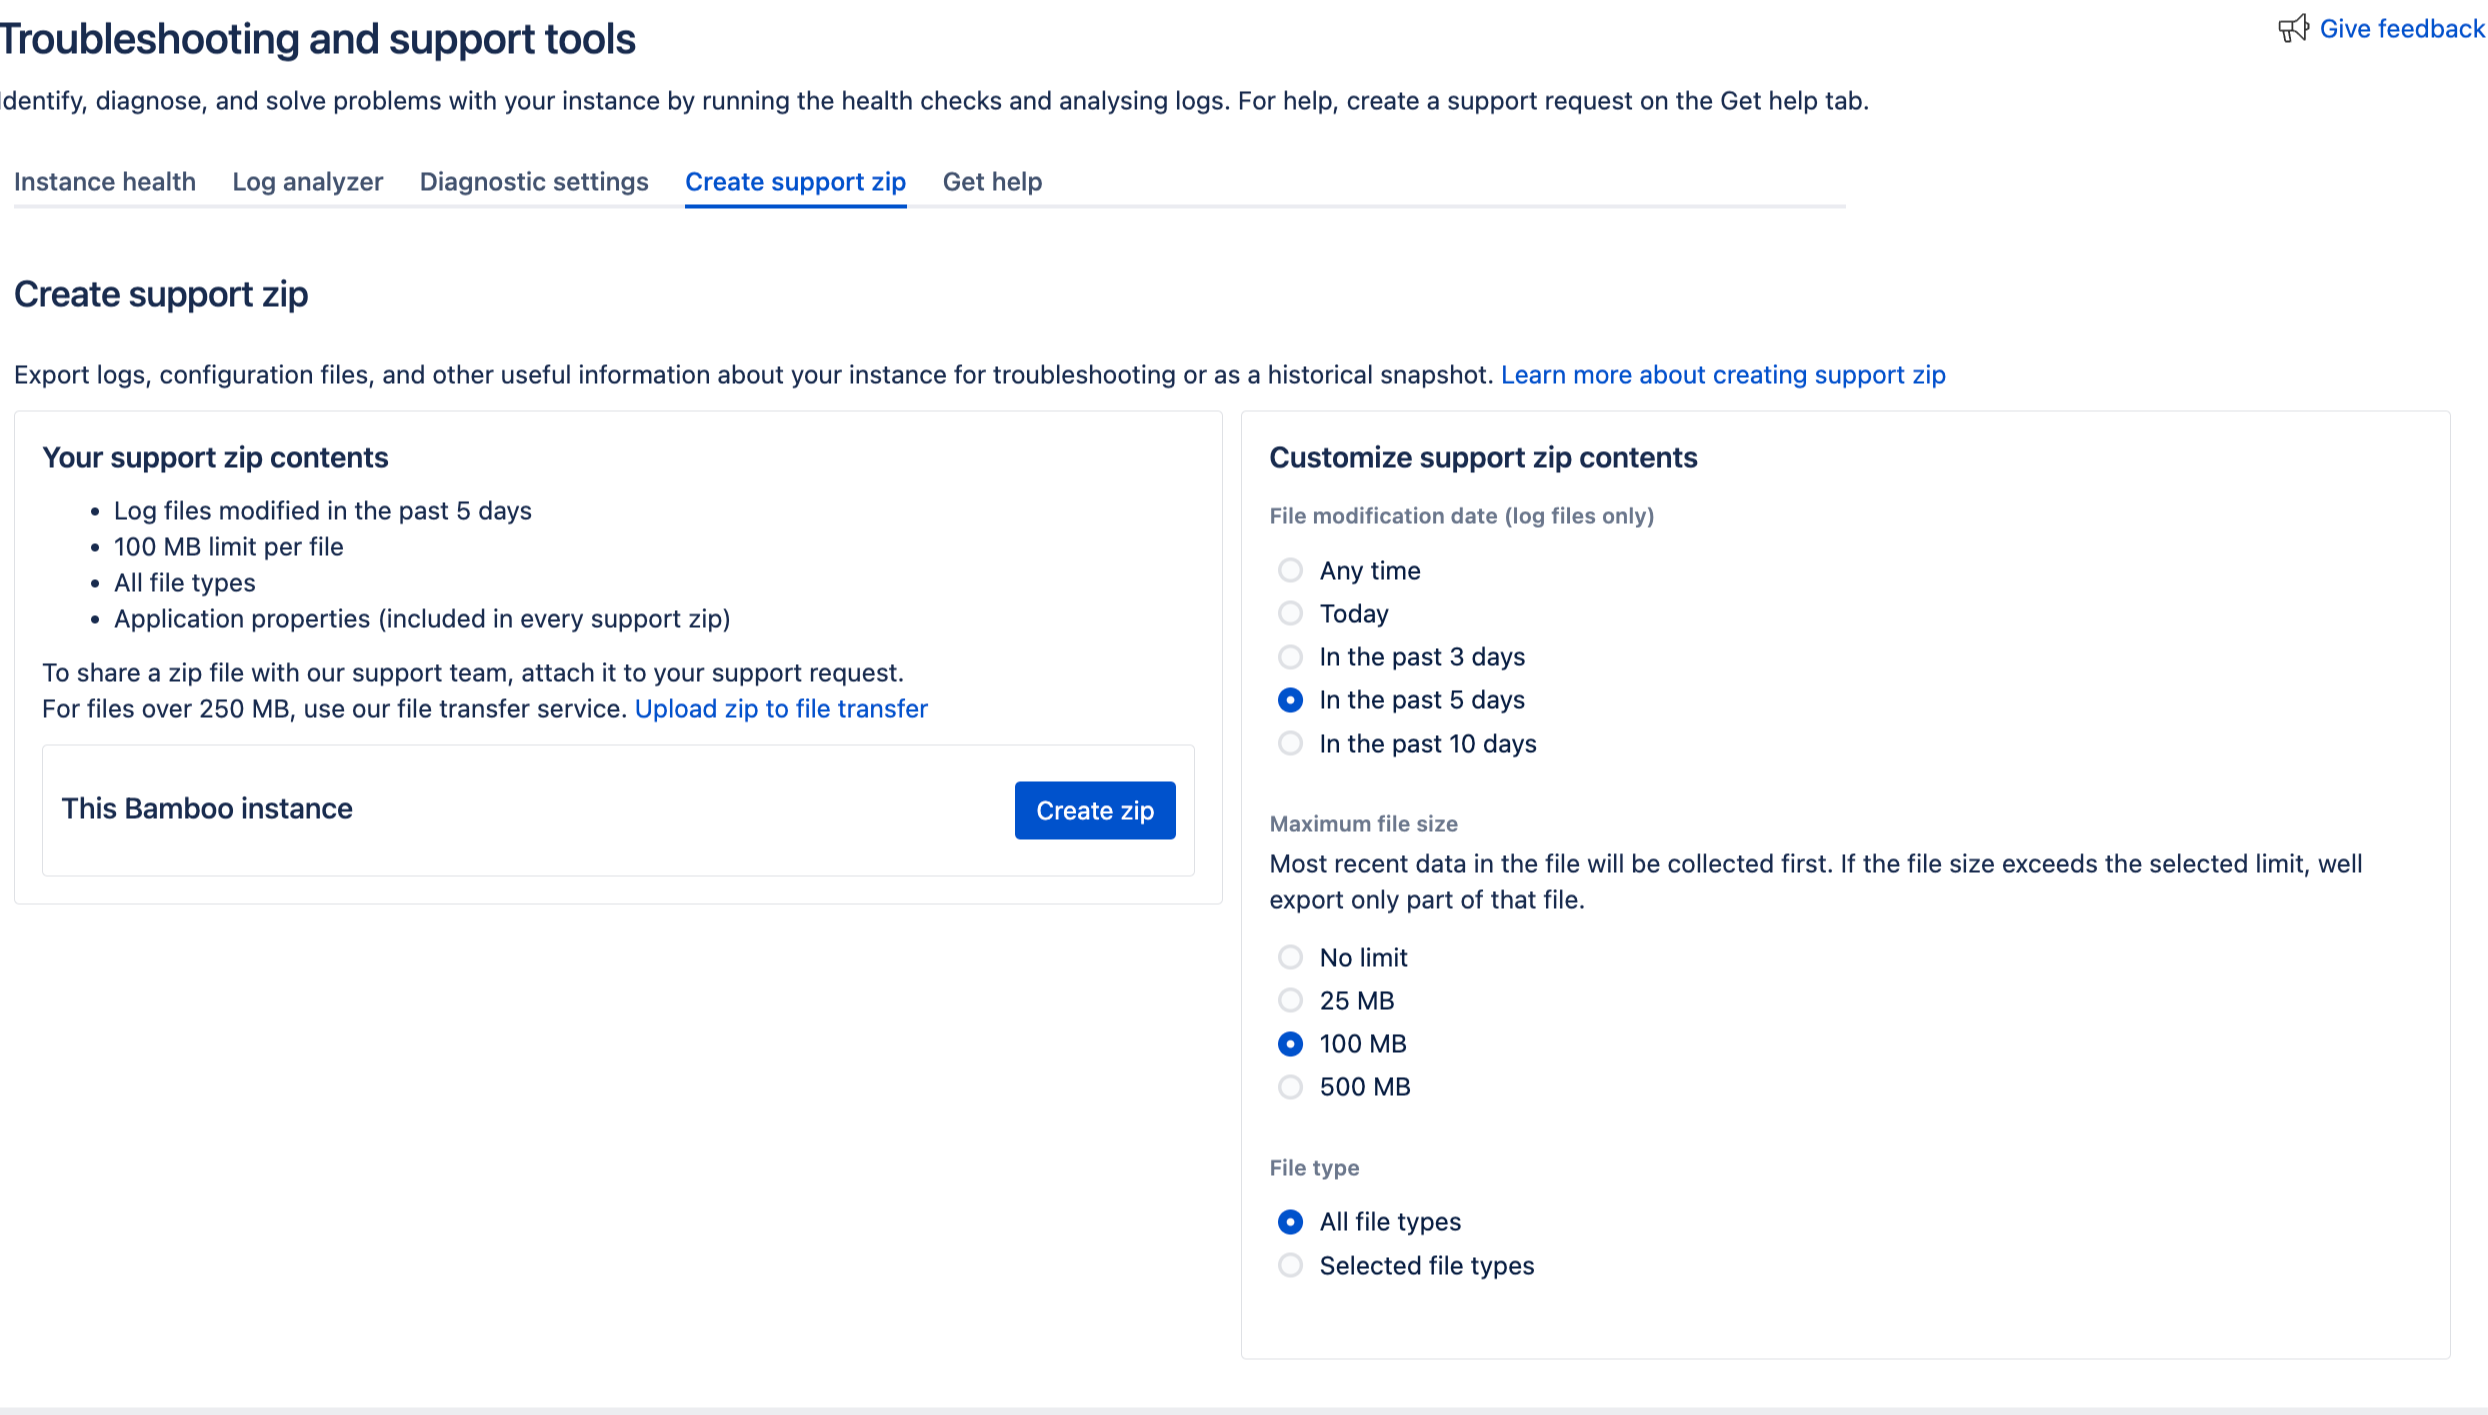Click the In the past 5 days radio
Viewport: 2488px width, 1415px height.
pos(1290,700)
